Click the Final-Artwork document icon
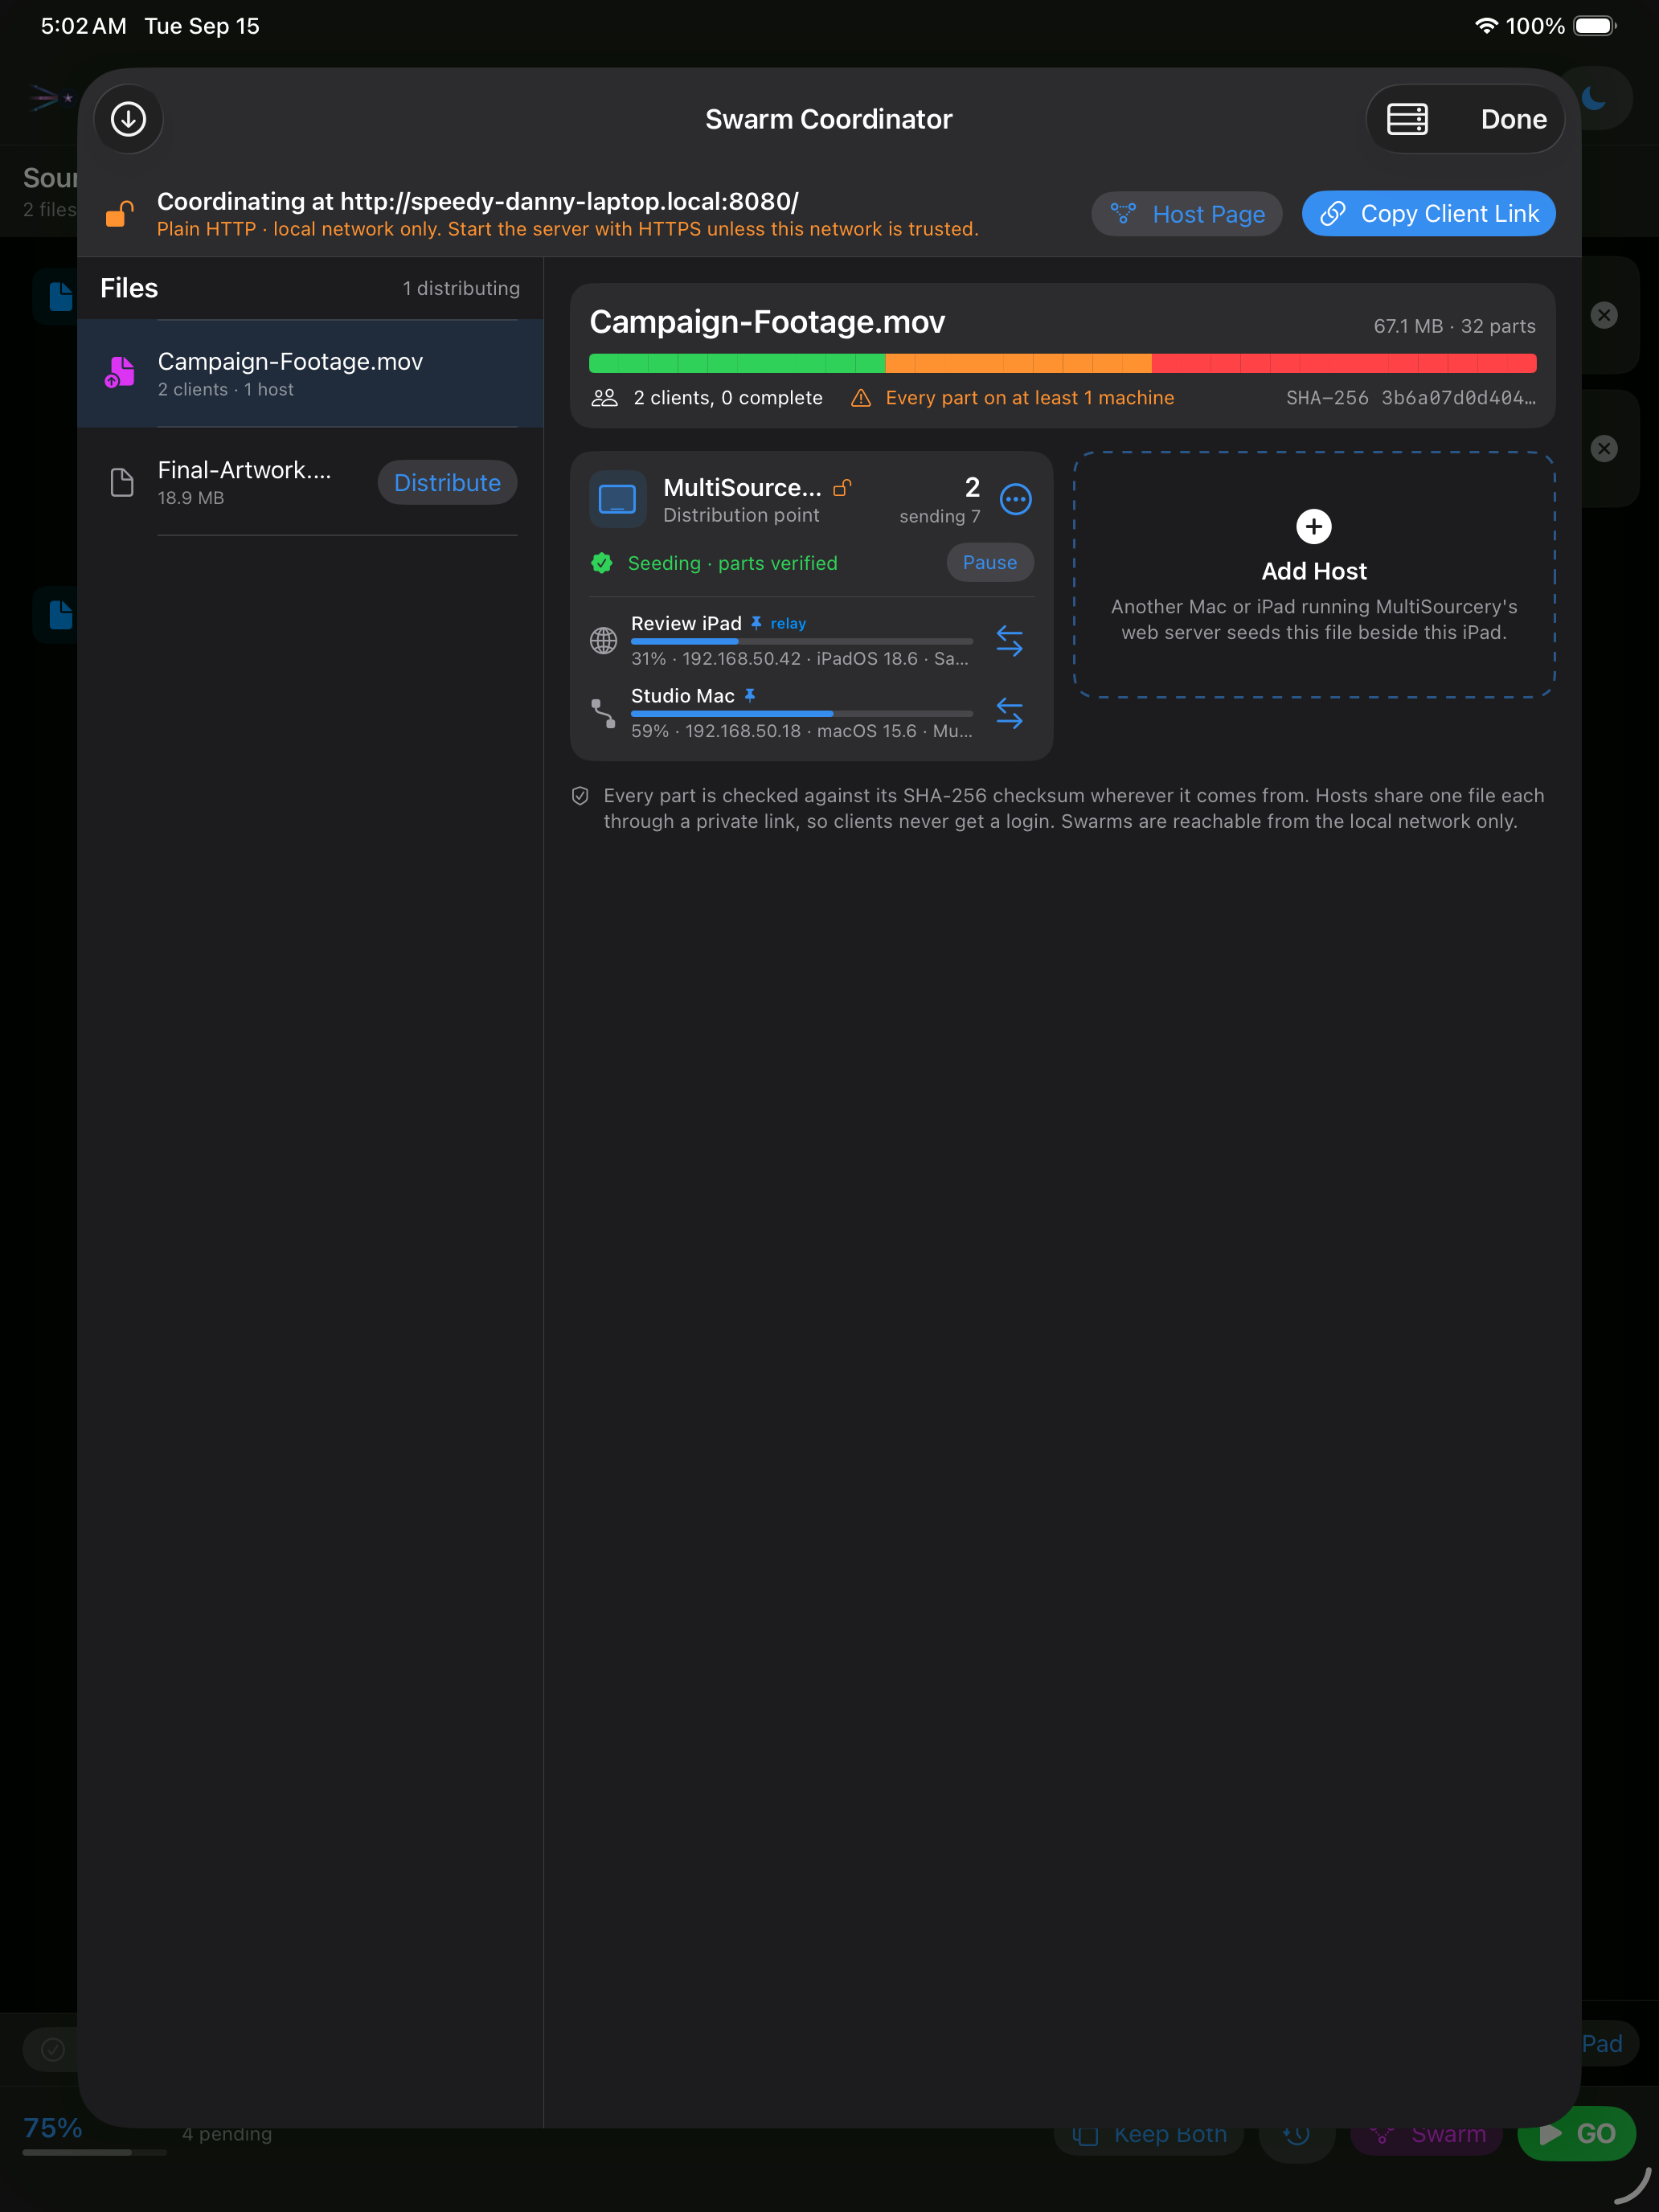This screenshot has height=2212, width=1659. pos(122,482)
